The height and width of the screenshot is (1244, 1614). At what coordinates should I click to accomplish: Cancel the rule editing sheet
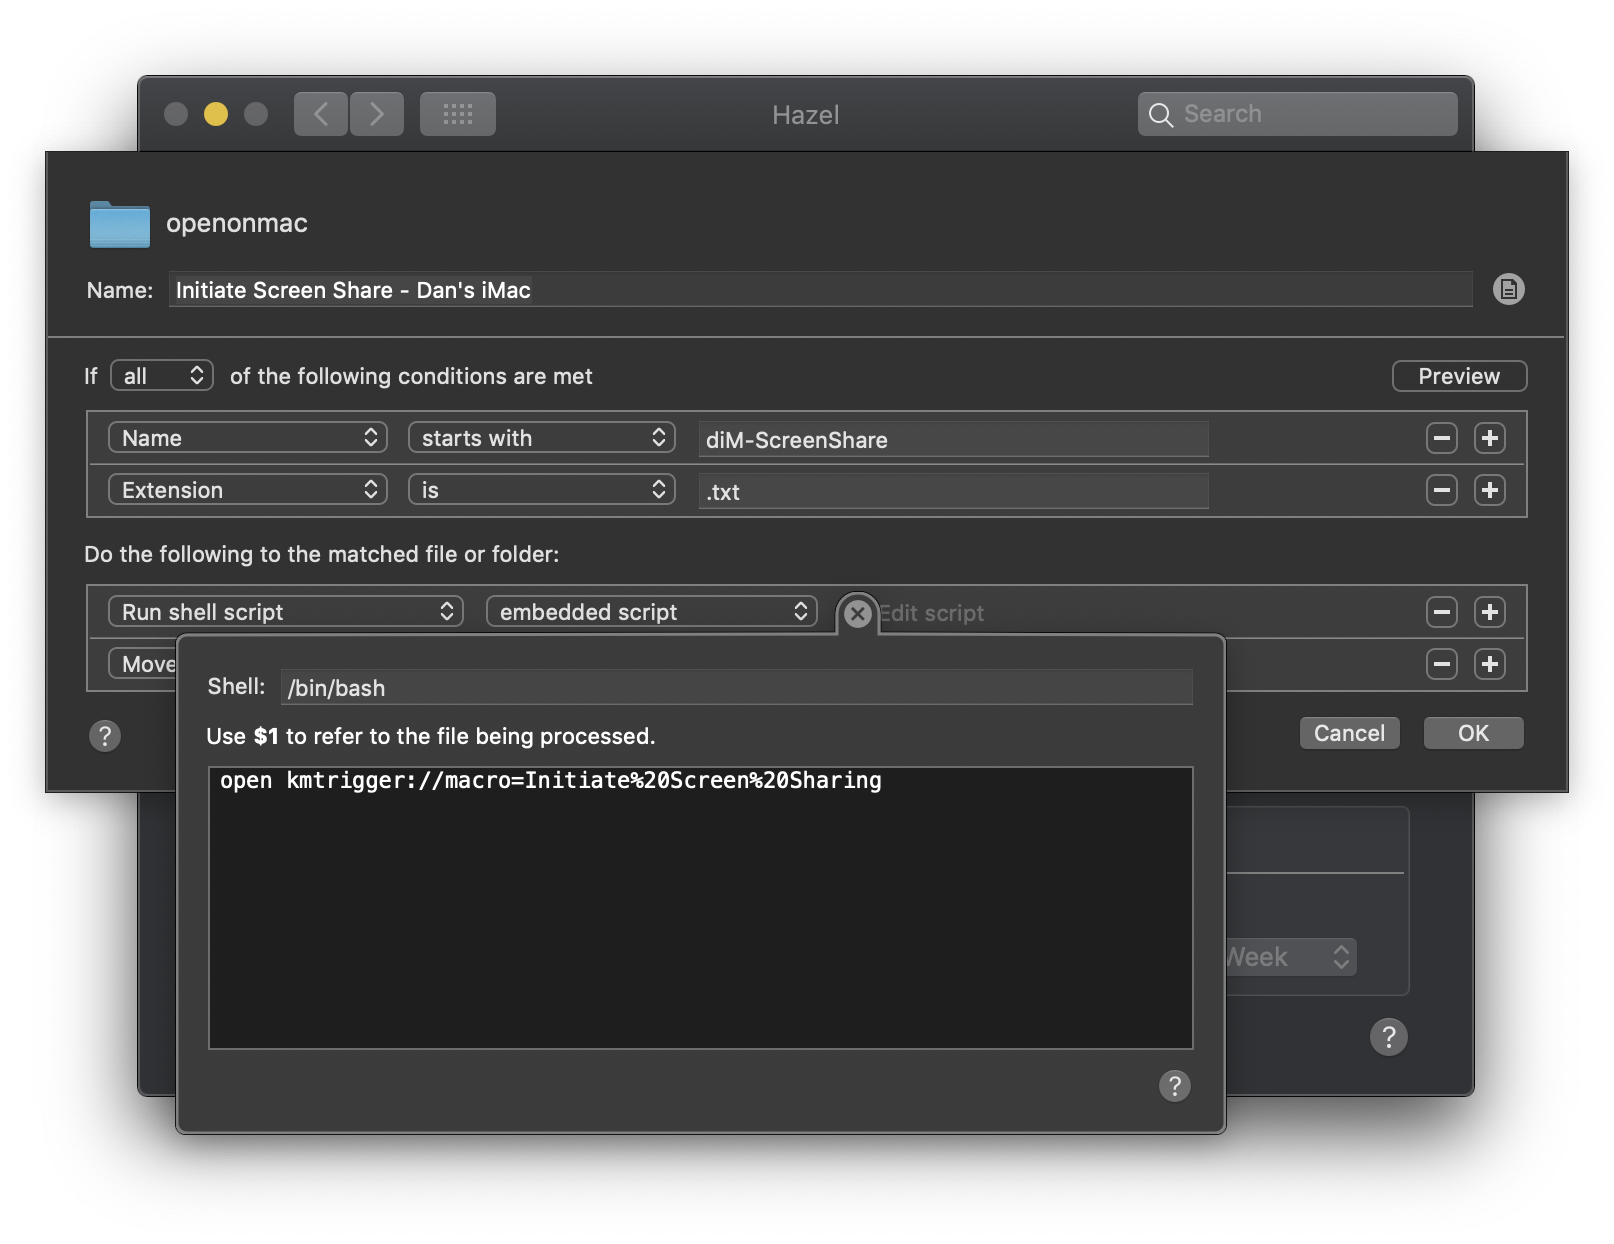pyautogui.click(x=1349, y=733)
